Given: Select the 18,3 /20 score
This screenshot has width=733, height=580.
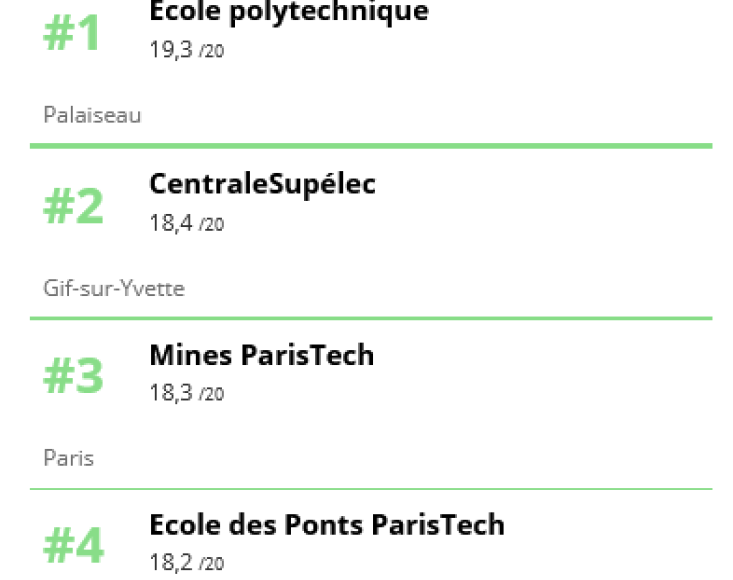Looking at the screenshot, I should (187, 393).
